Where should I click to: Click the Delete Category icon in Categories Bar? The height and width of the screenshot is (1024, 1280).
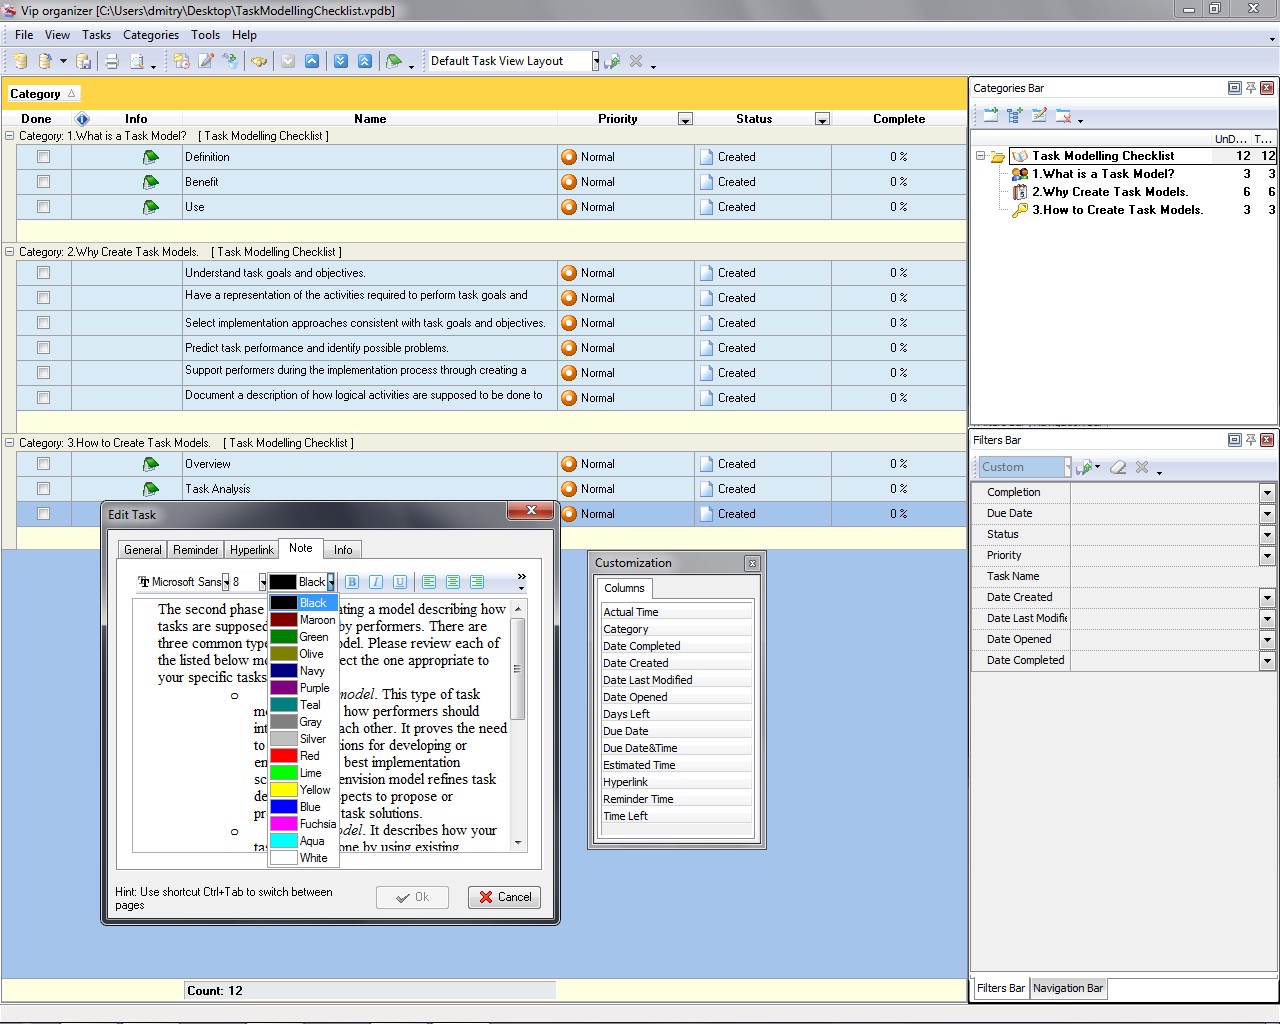1063,116
